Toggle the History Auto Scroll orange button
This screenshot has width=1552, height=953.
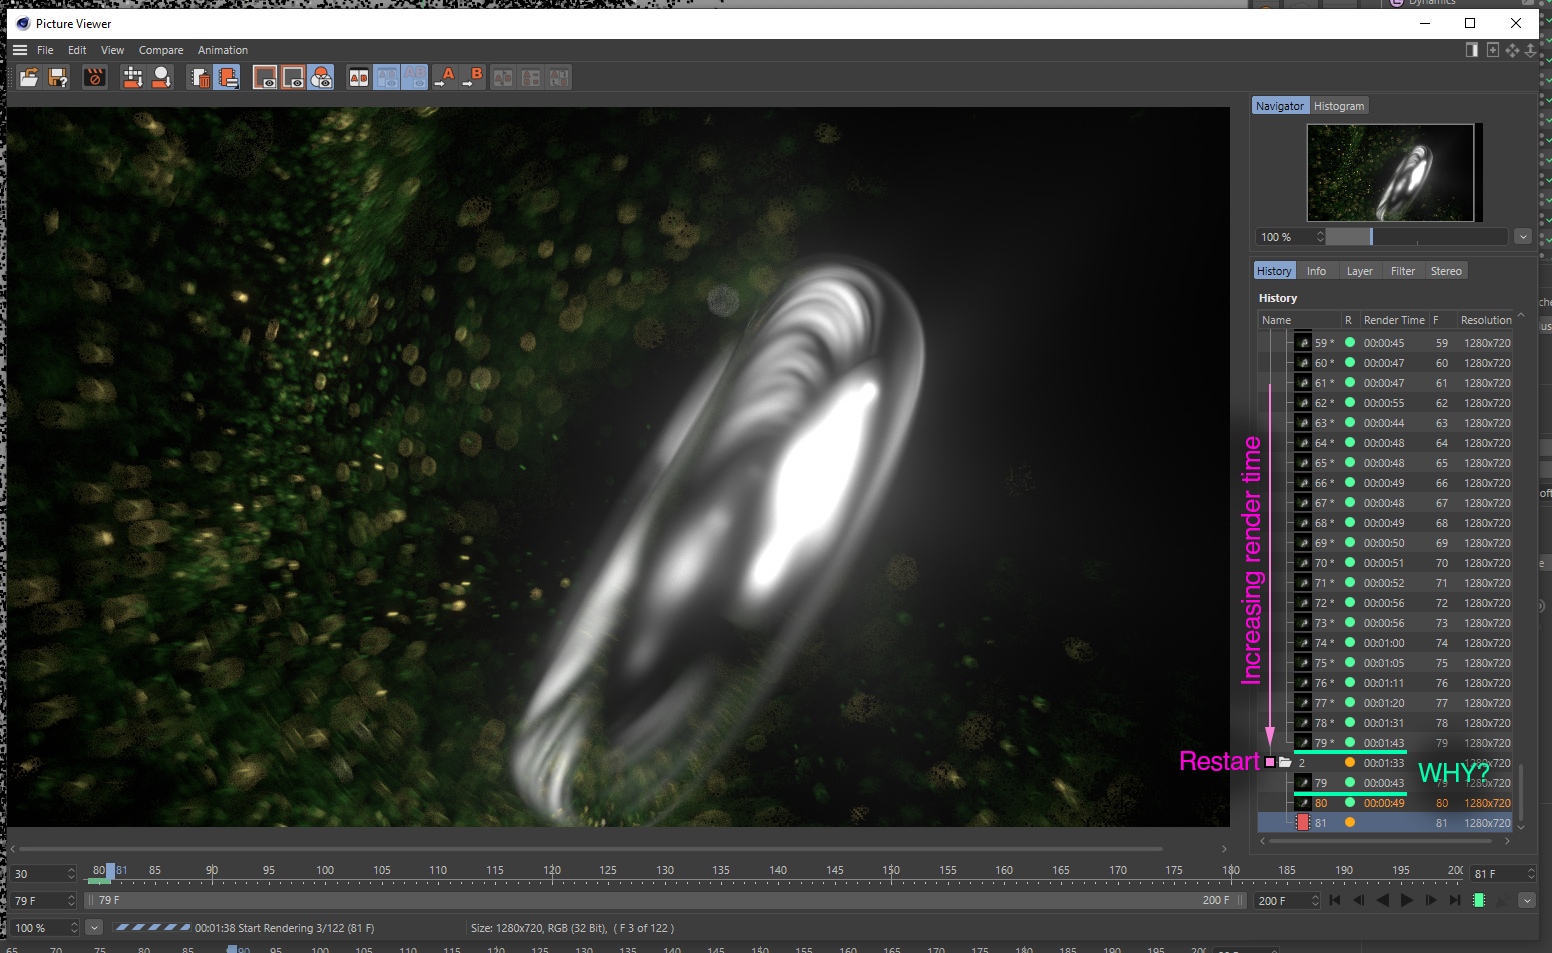pyautogui.click(x=227, y=77)
